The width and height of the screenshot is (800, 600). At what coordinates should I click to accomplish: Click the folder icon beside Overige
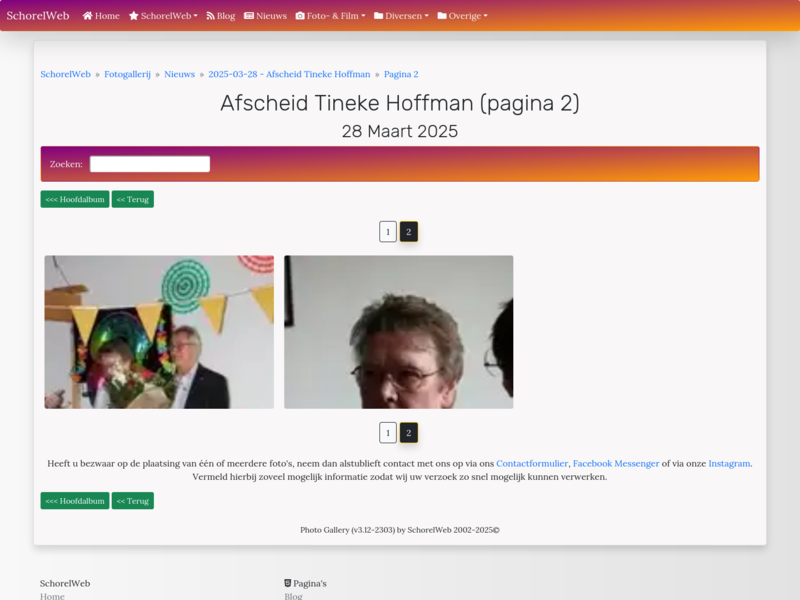442,16
